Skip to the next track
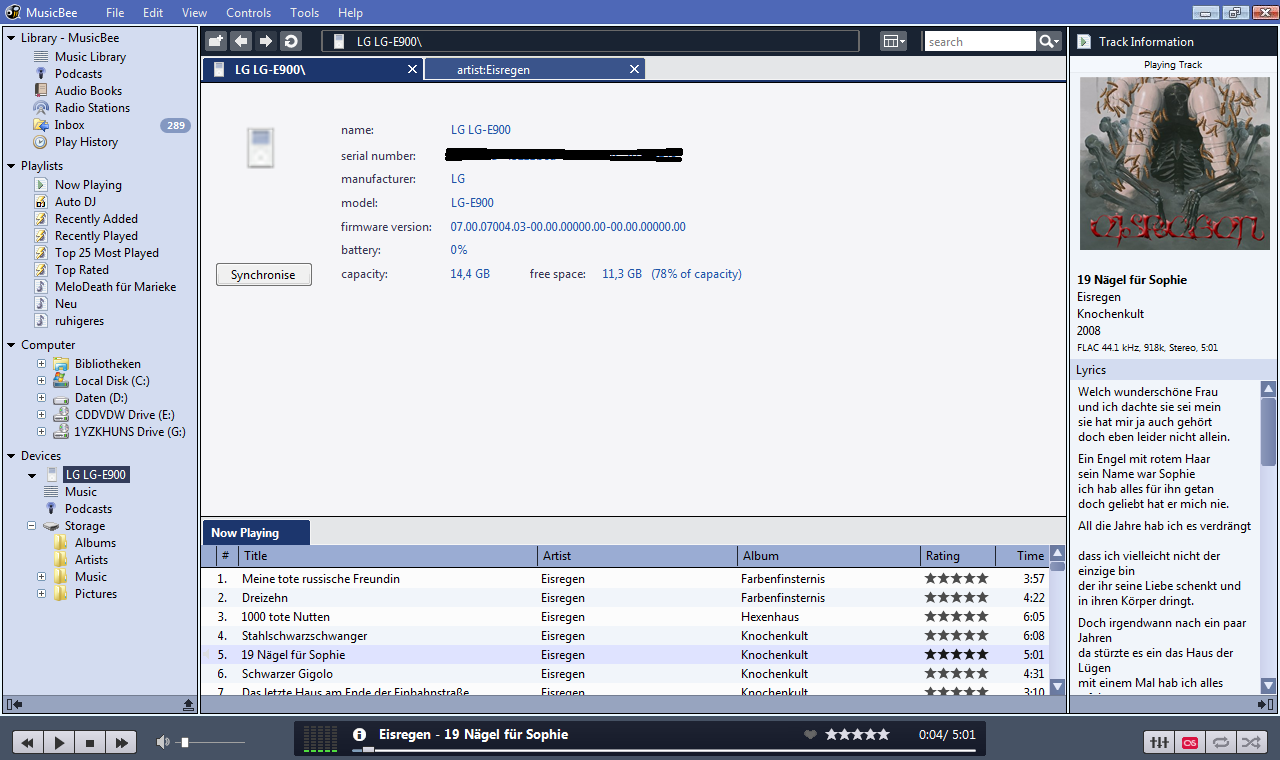1280x760 pixels. [121, 742]
